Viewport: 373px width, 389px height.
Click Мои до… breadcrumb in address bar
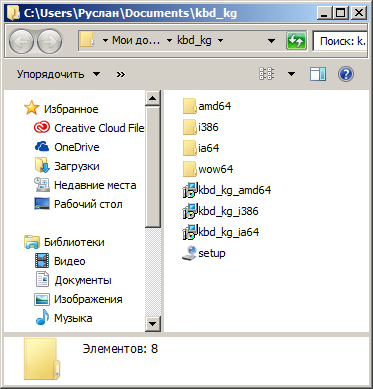point(136,40)
